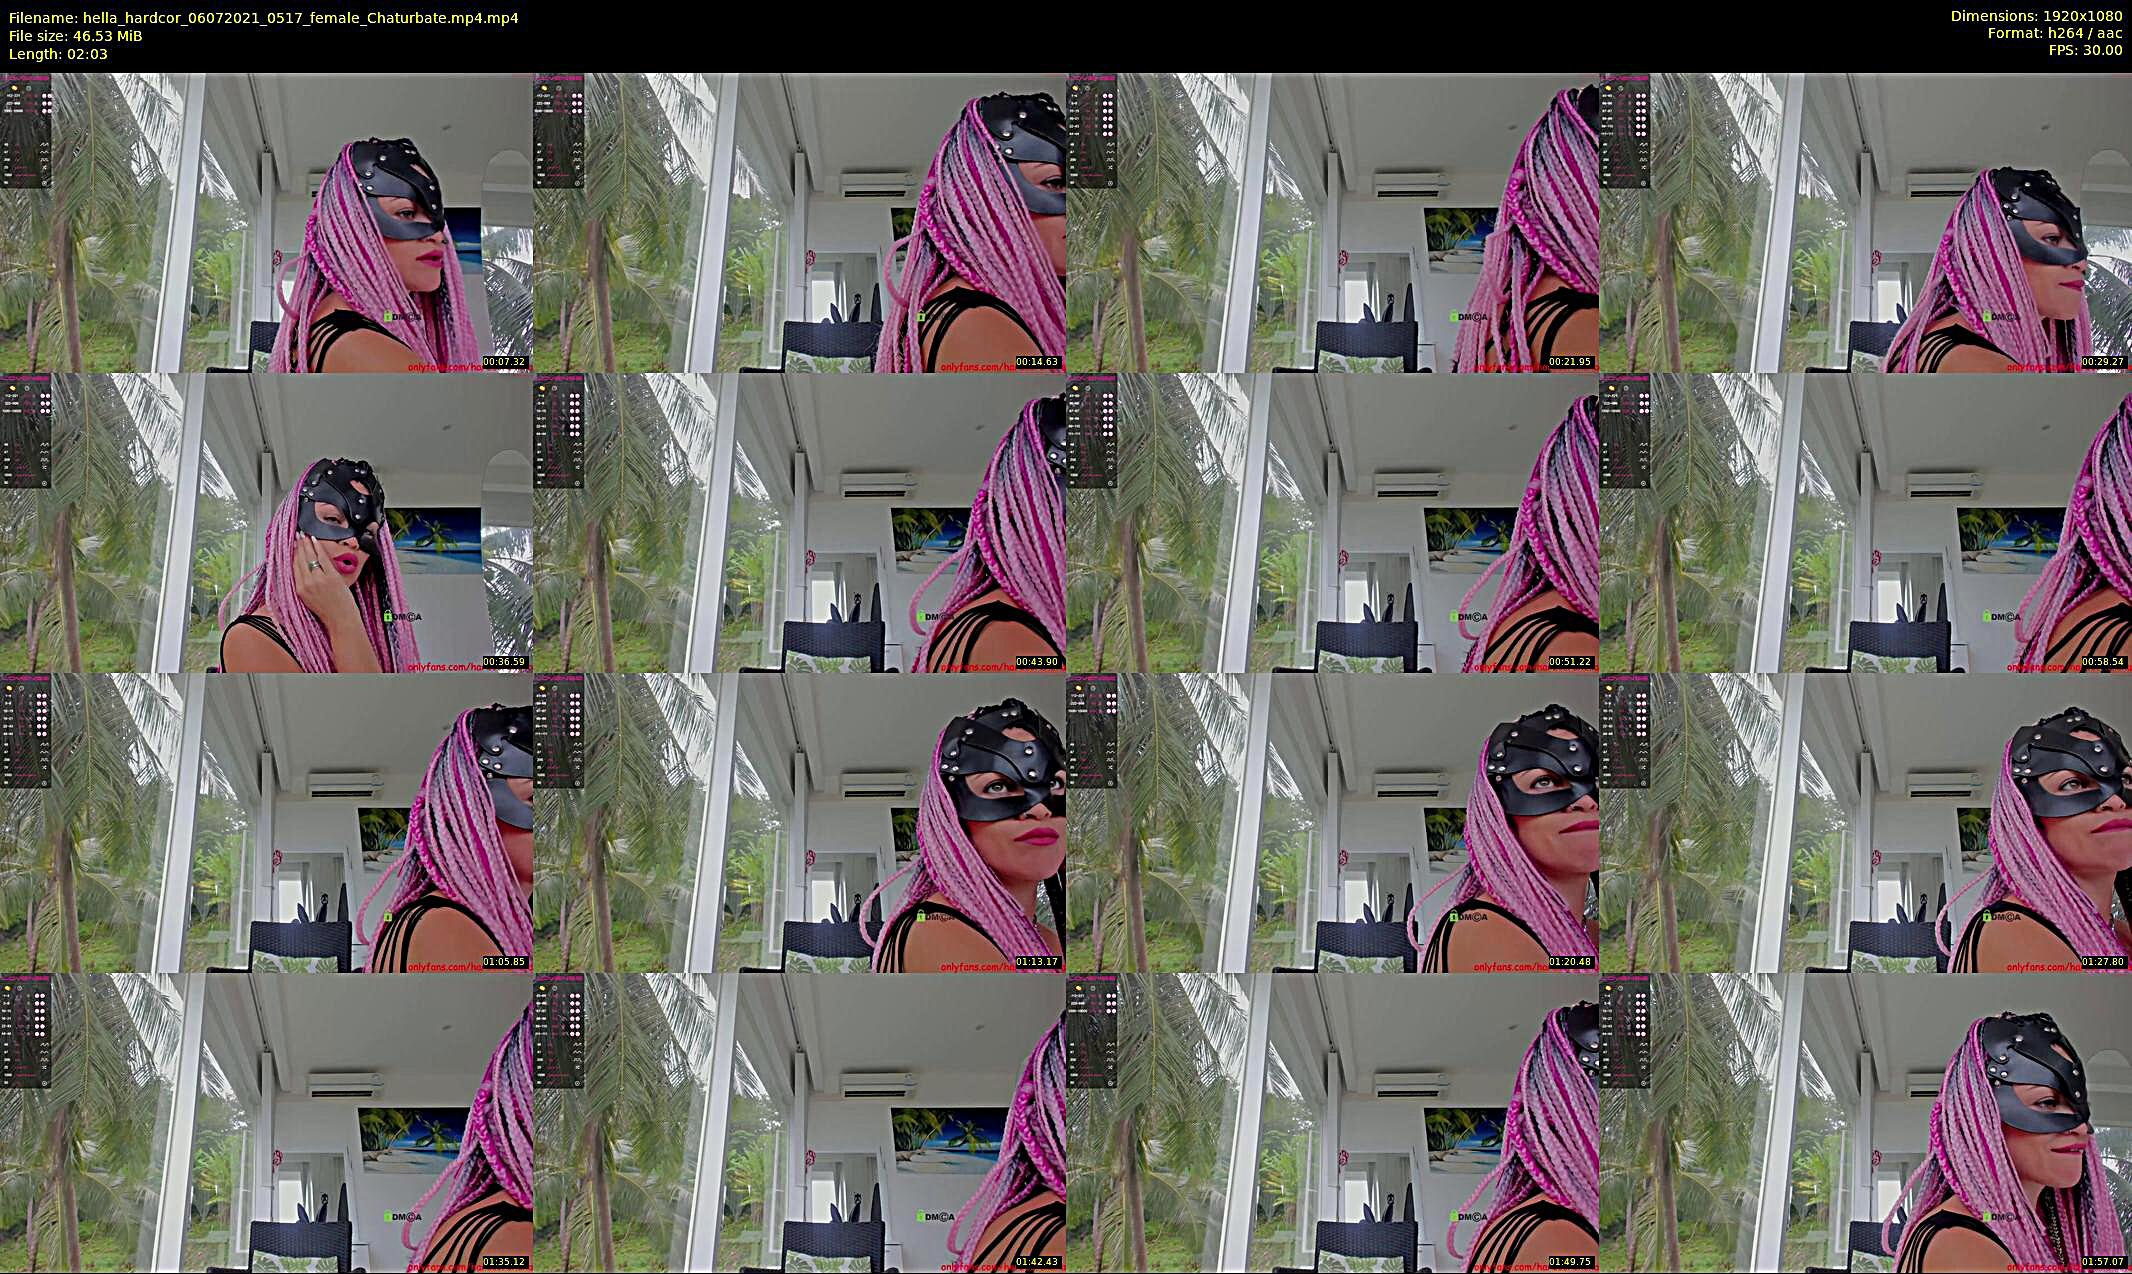Click the 'Dimensions: 1920x1080' text
Image resolution: width=2132 pixels, height=1274 pixels.
pyautogui.click(x=2036, y=16)
